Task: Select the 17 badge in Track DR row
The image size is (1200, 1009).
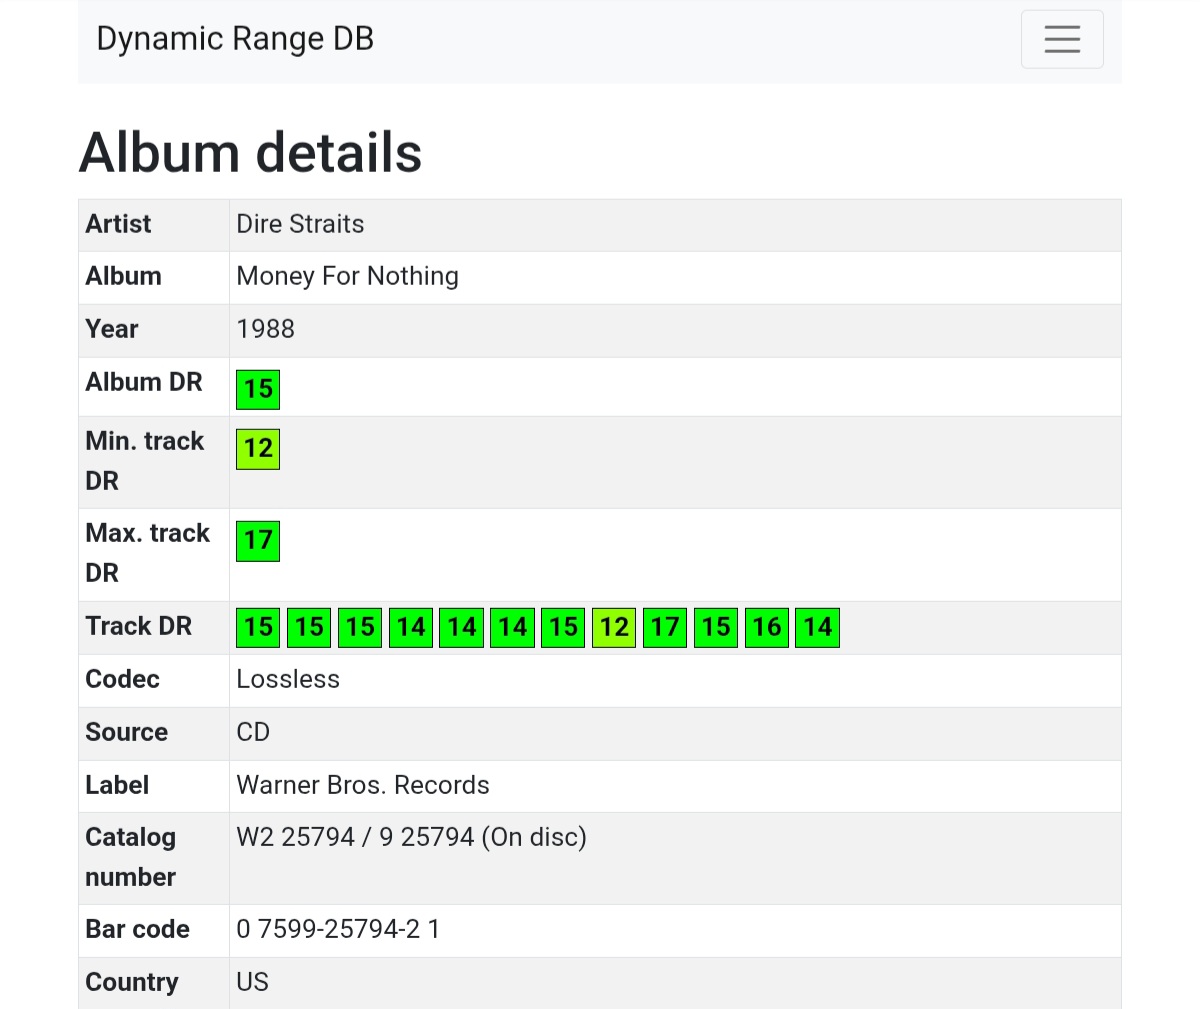Action: pos(665,627)
